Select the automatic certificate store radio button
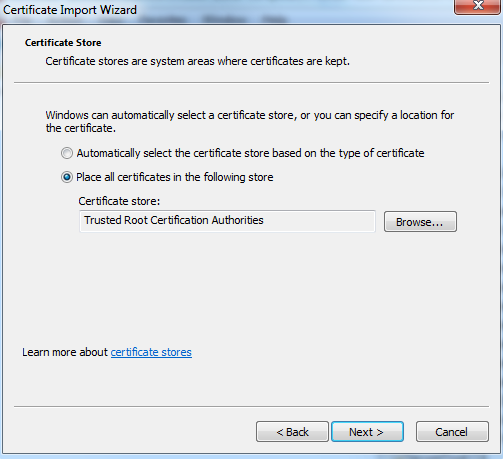The image size is (503, 459). tap(67, 153)
